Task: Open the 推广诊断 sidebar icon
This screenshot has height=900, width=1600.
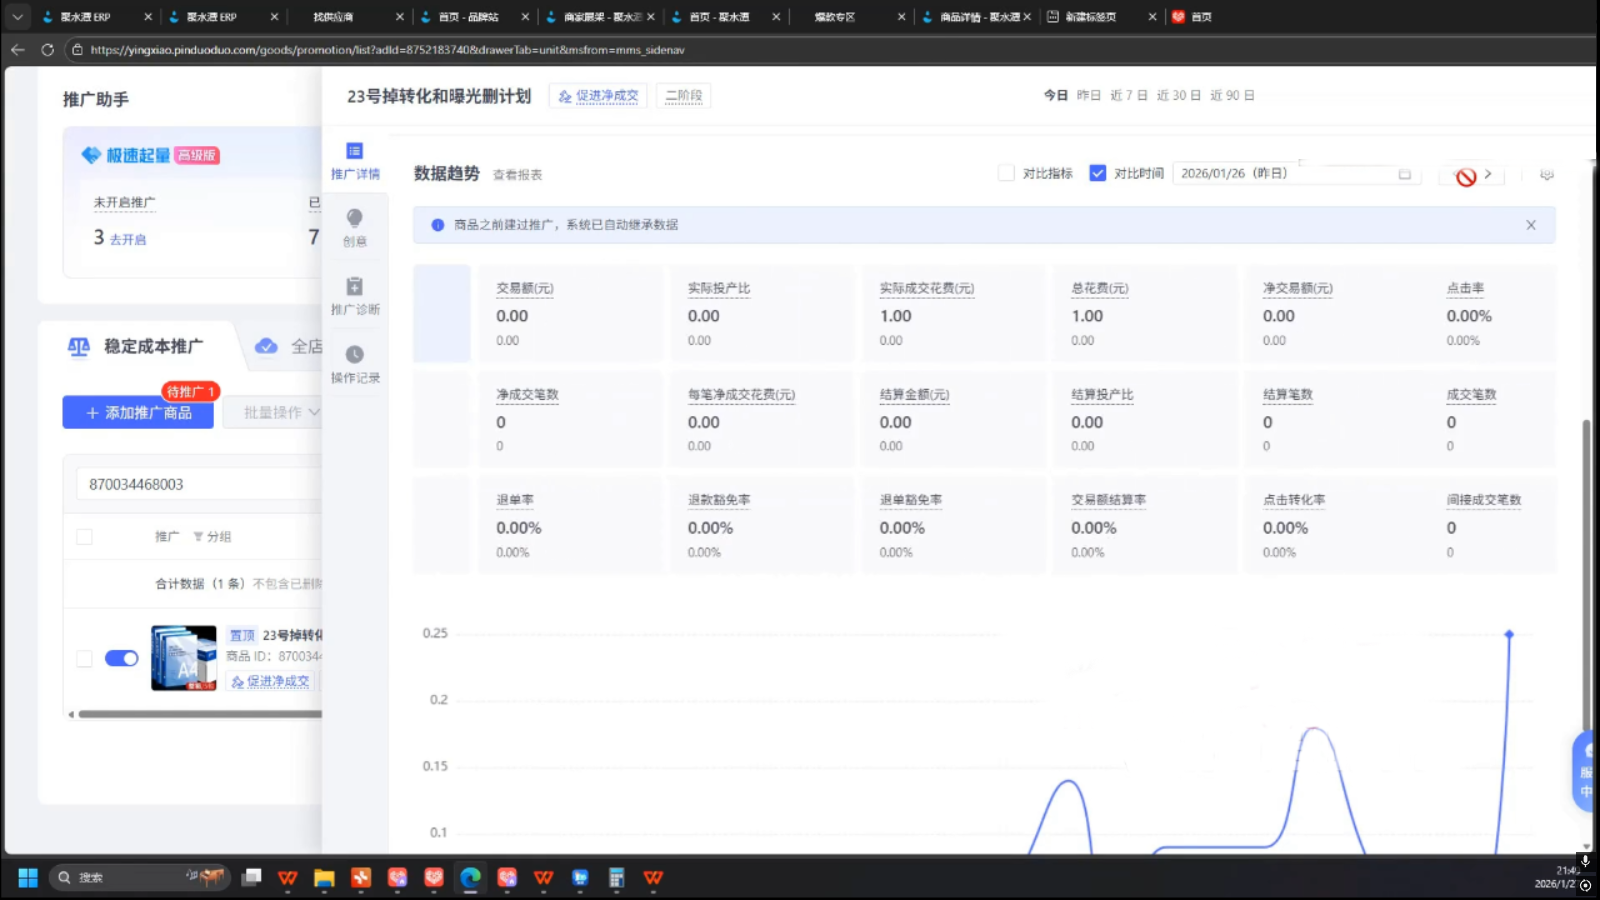Action: coord(355,295)
